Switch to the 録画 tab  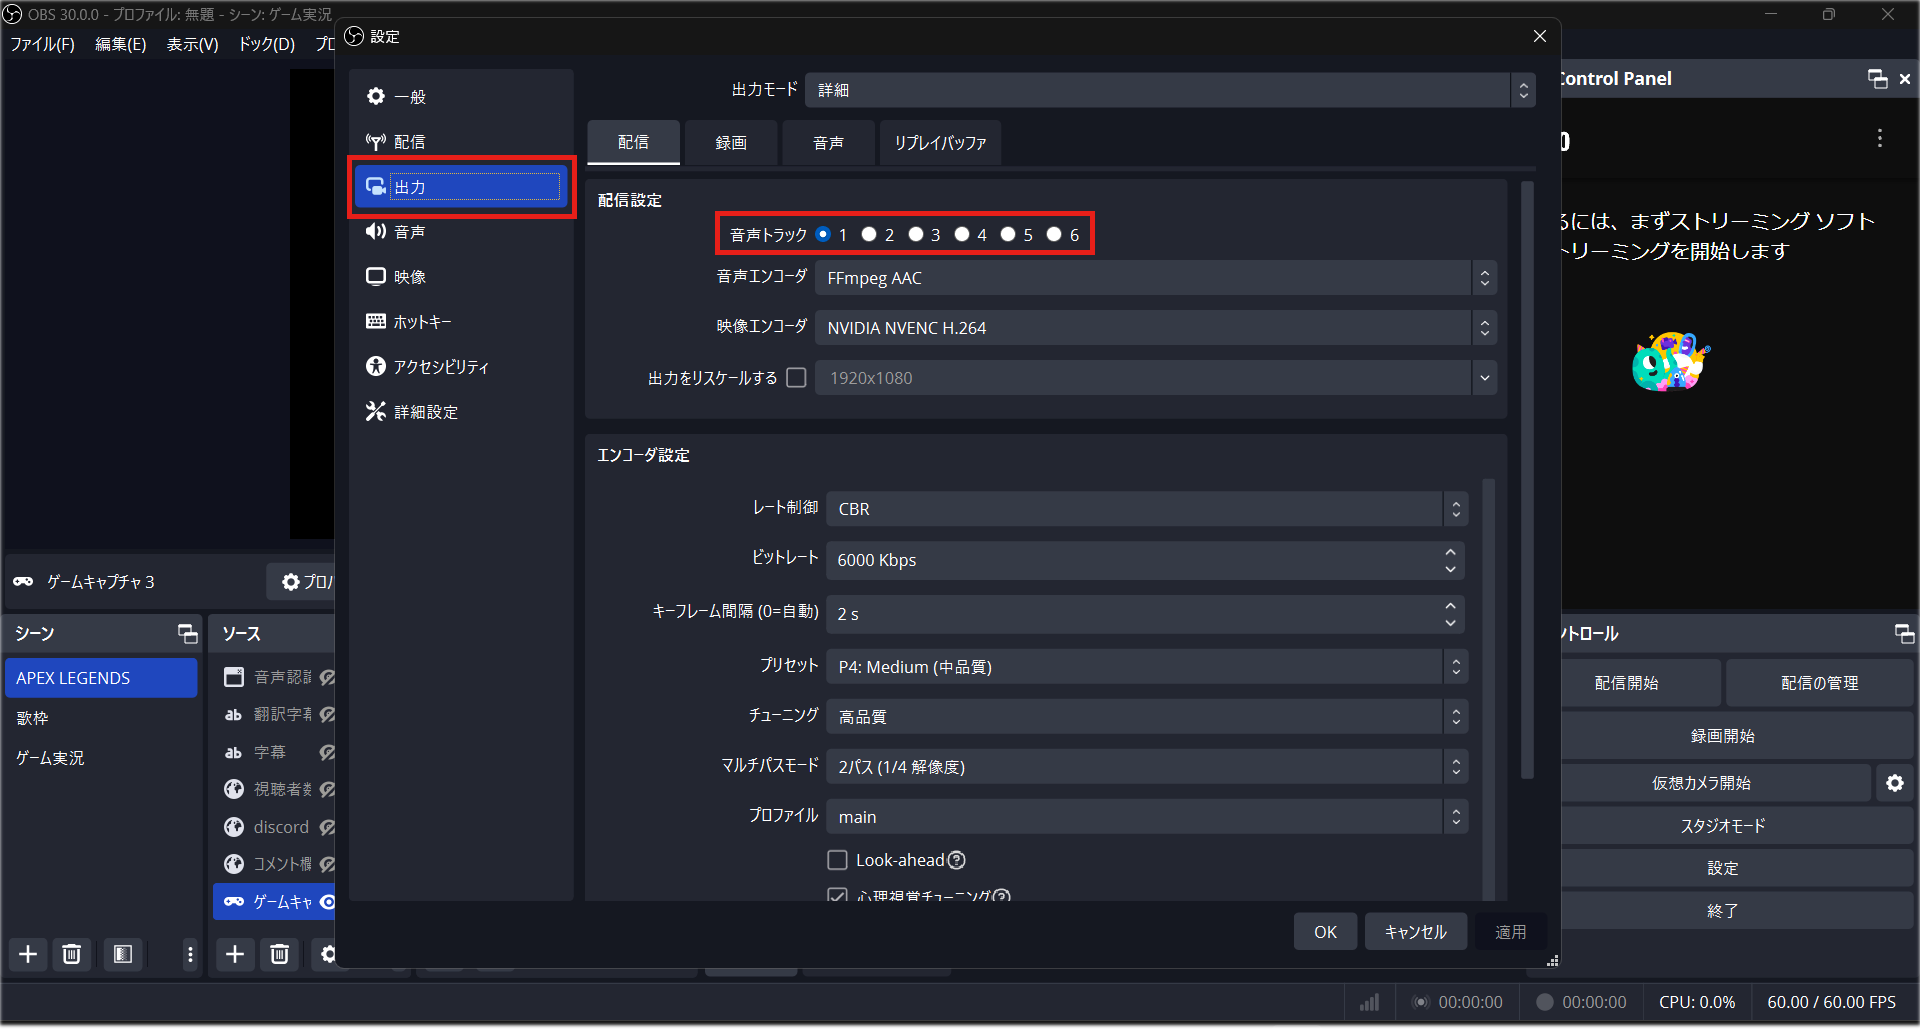coord(731,142)
